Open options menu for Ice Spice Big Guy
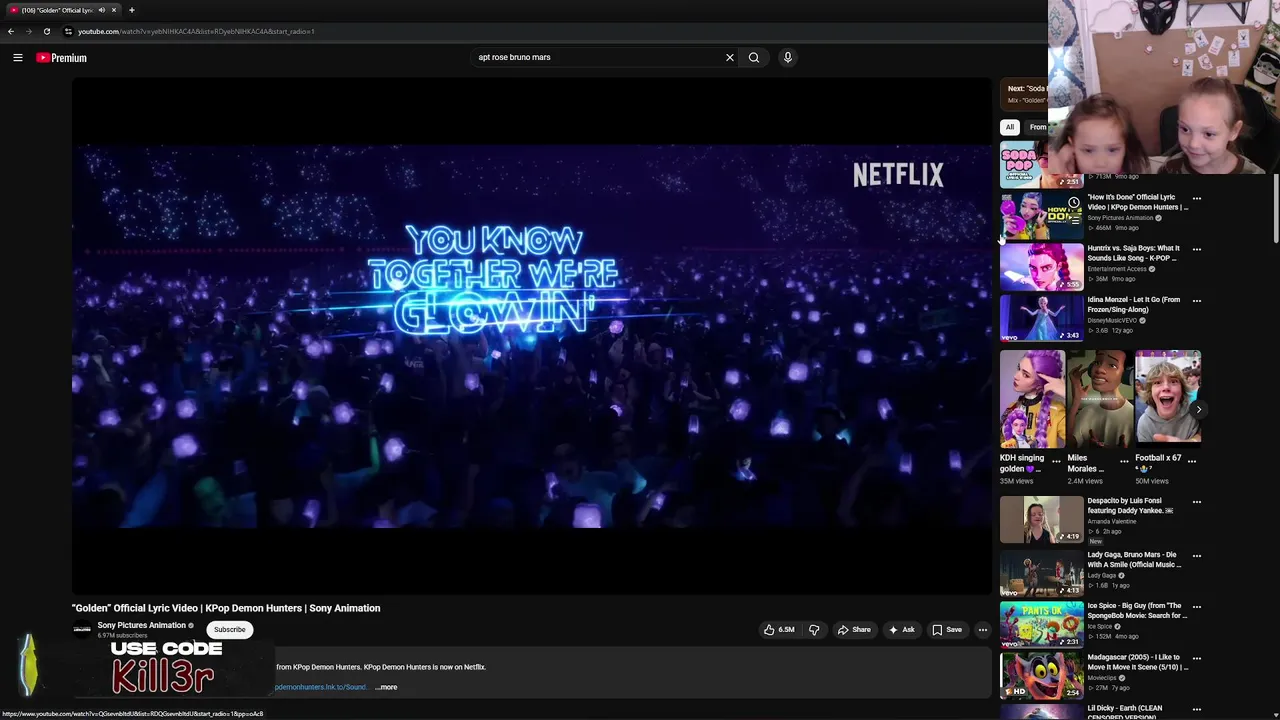The image size is (1280, 720). 1197,607
